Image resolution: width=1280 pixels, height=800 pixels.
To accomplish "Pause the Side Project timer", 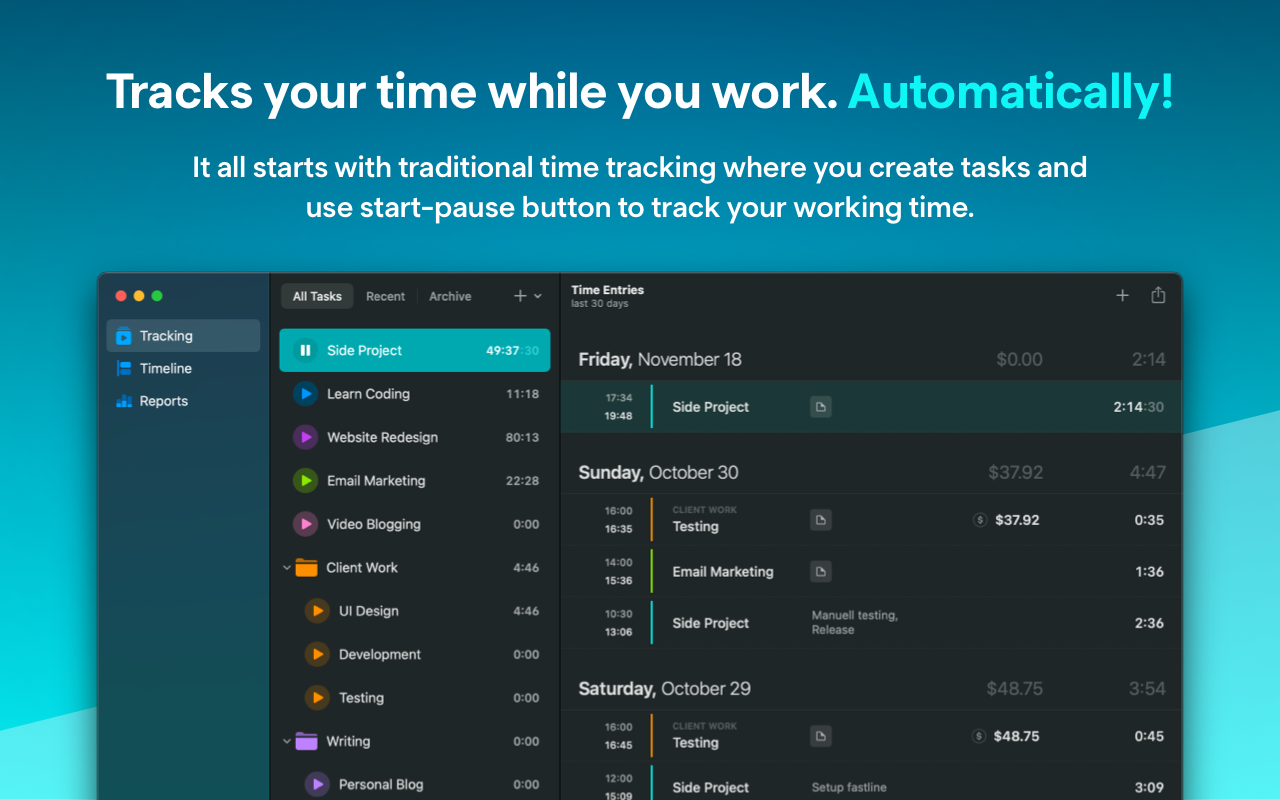I will (x=305, y=351).
